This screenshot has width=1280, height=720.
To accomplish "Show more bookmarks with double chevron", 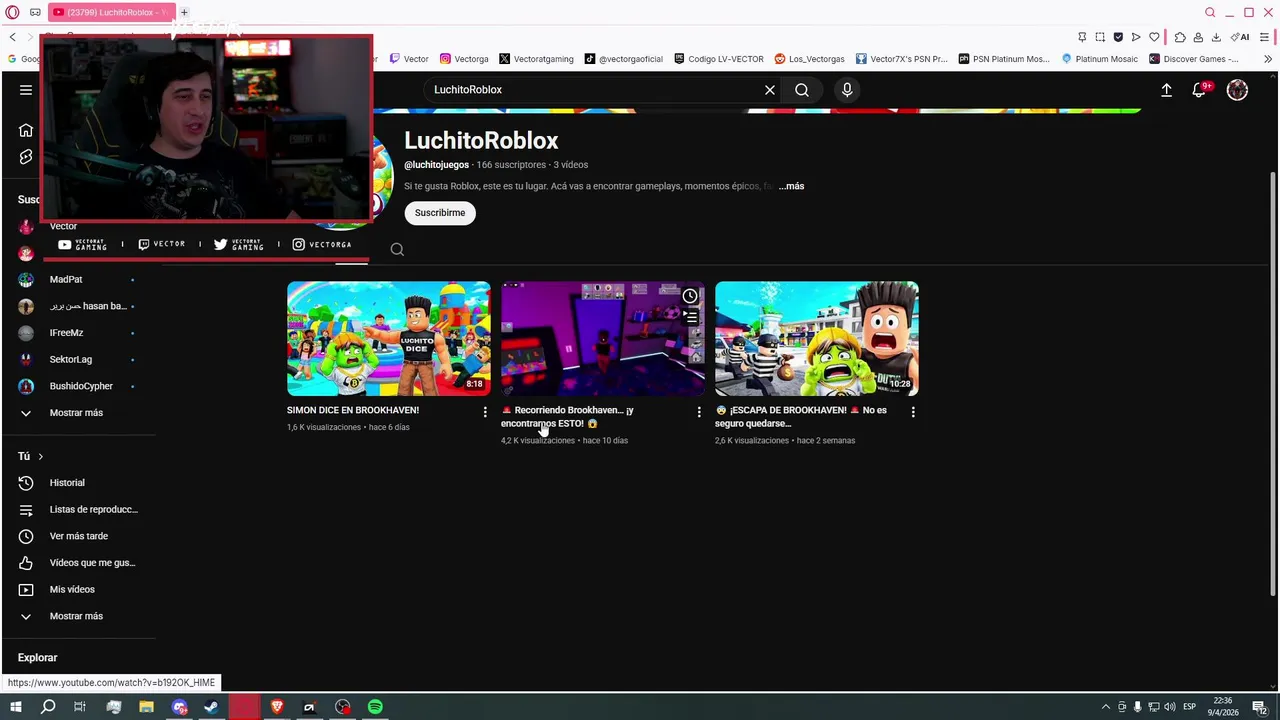I will [1268, 59].
